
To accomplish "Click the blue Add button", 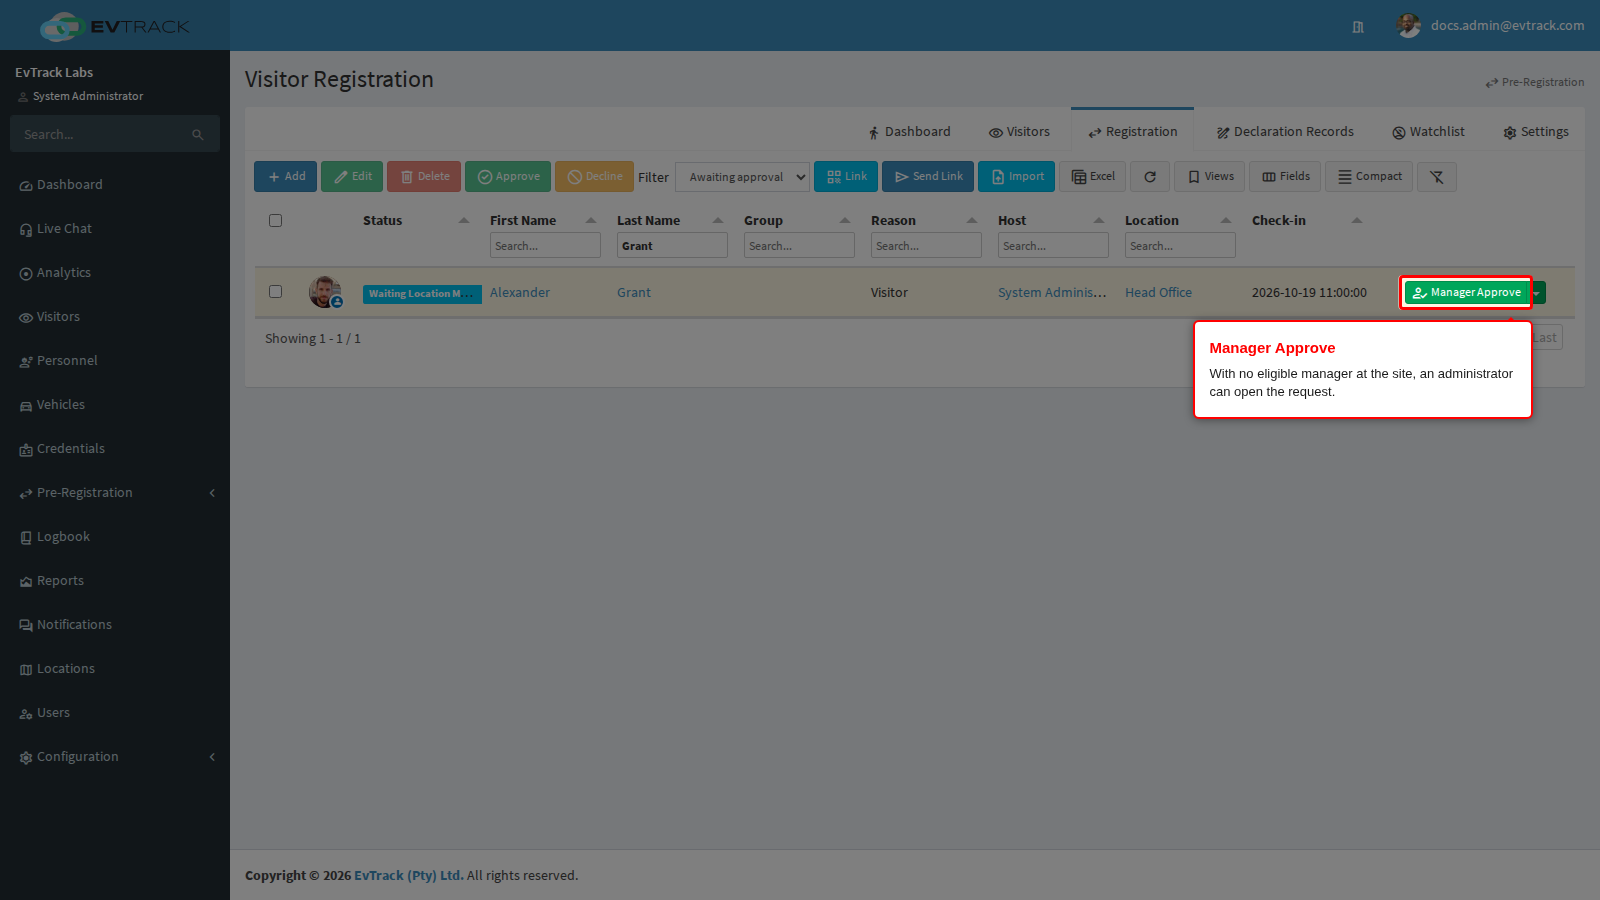I will tap(286, 177).
